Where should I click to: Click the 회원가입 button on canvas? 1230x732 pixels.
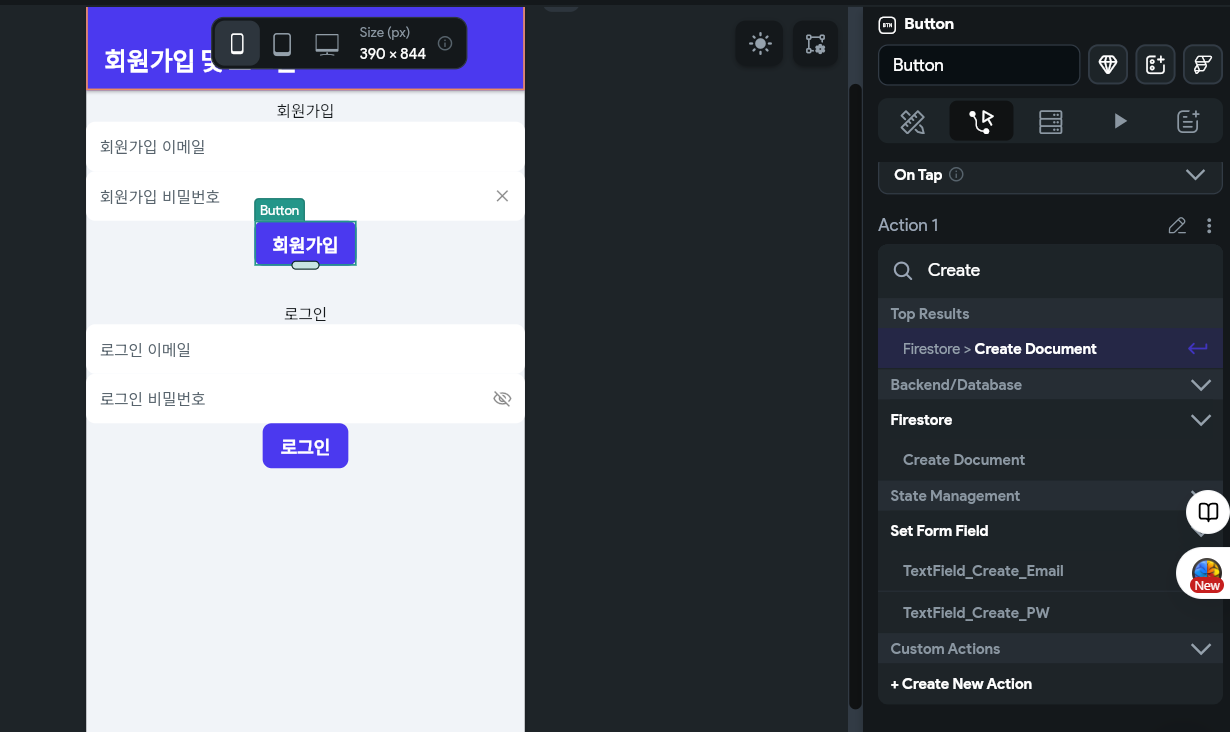click(x=305, y=244)
